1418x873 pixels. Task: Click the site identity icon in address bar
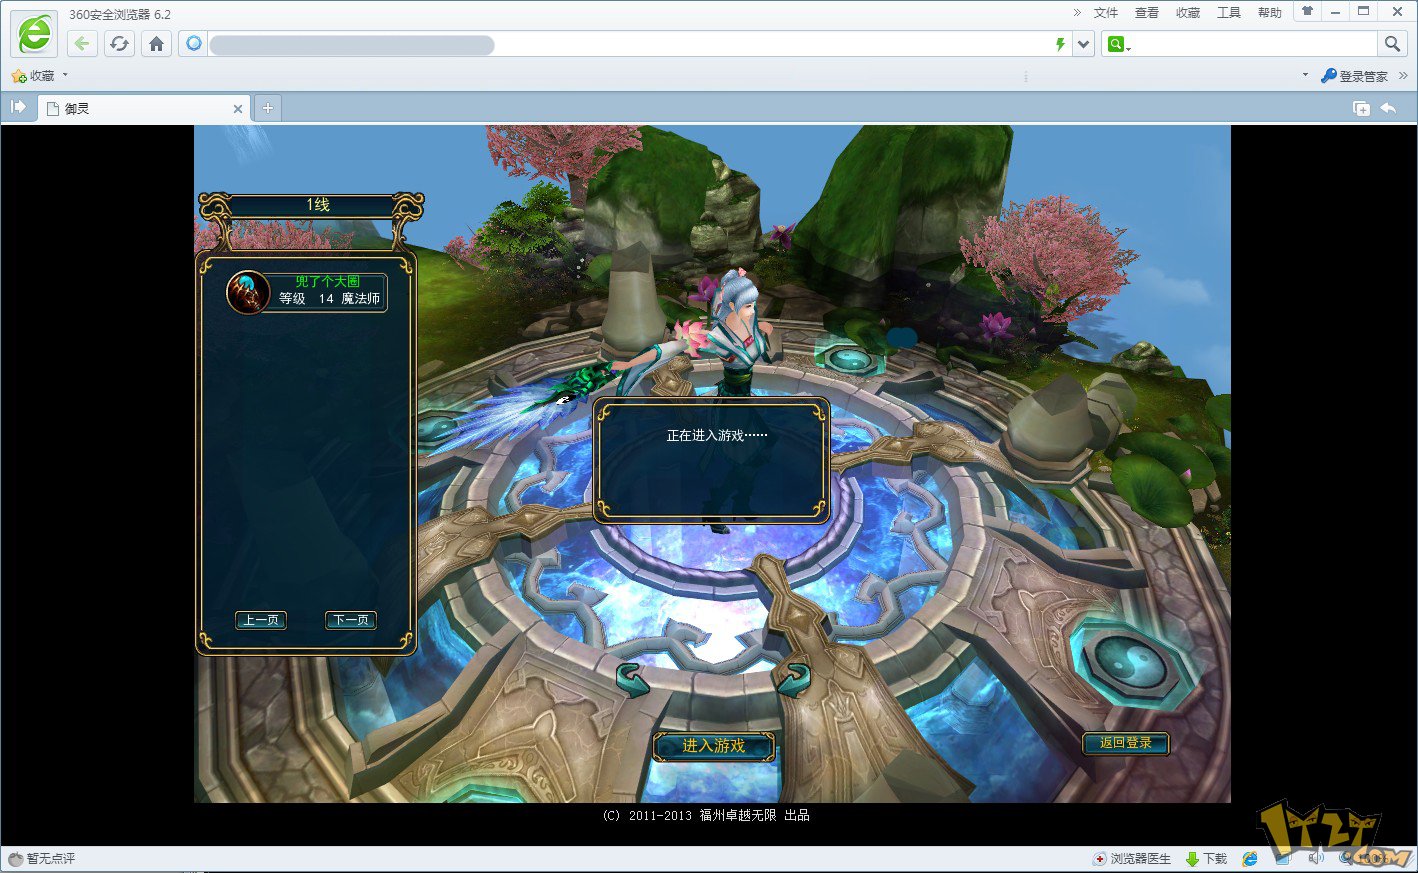194,44
